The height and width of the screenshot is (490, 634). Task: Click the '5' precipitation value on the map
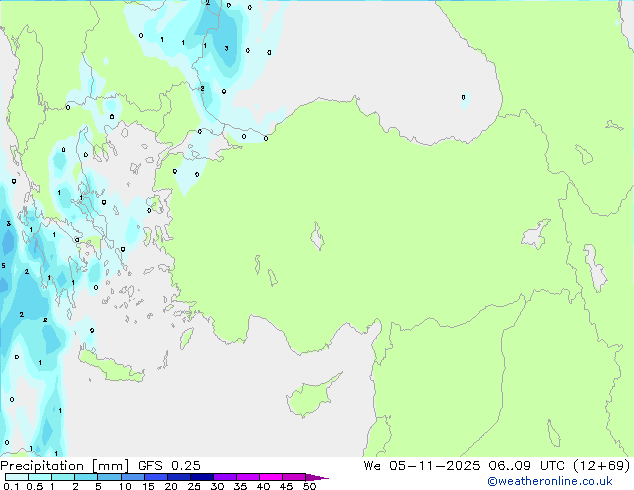point(4,266)
